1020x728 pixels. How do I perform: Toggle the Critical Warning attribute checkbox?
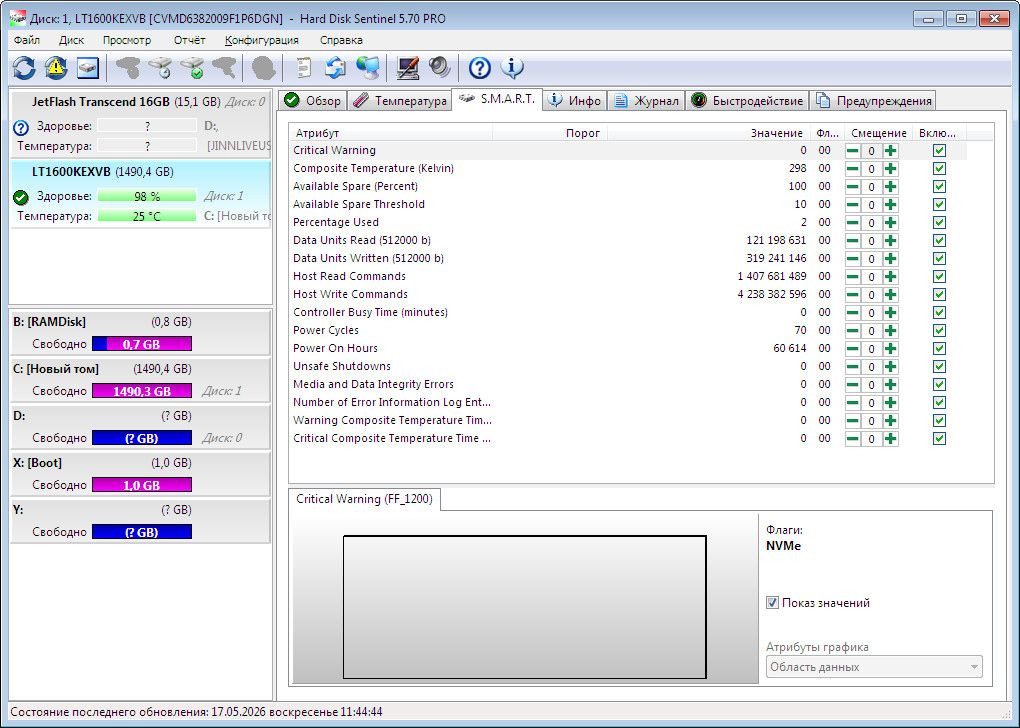pyautogui.click(x=939, y=151)
